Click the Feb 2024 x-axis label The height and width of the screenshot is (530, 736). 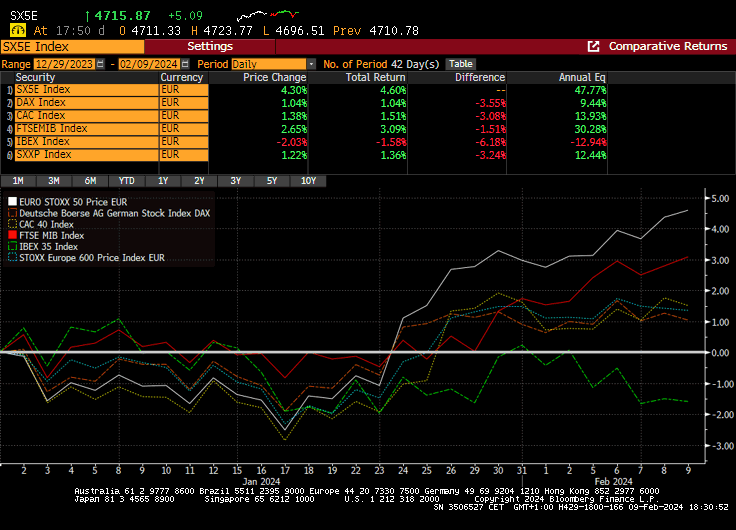613,482
